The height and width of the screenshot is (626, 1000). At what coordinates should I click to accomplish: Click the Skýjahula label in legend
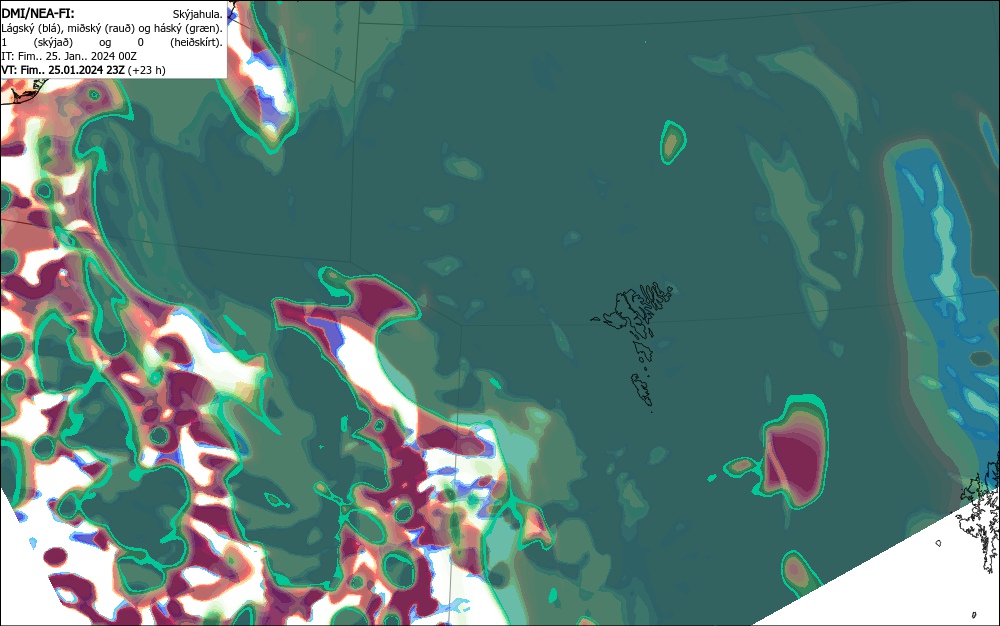198,14
